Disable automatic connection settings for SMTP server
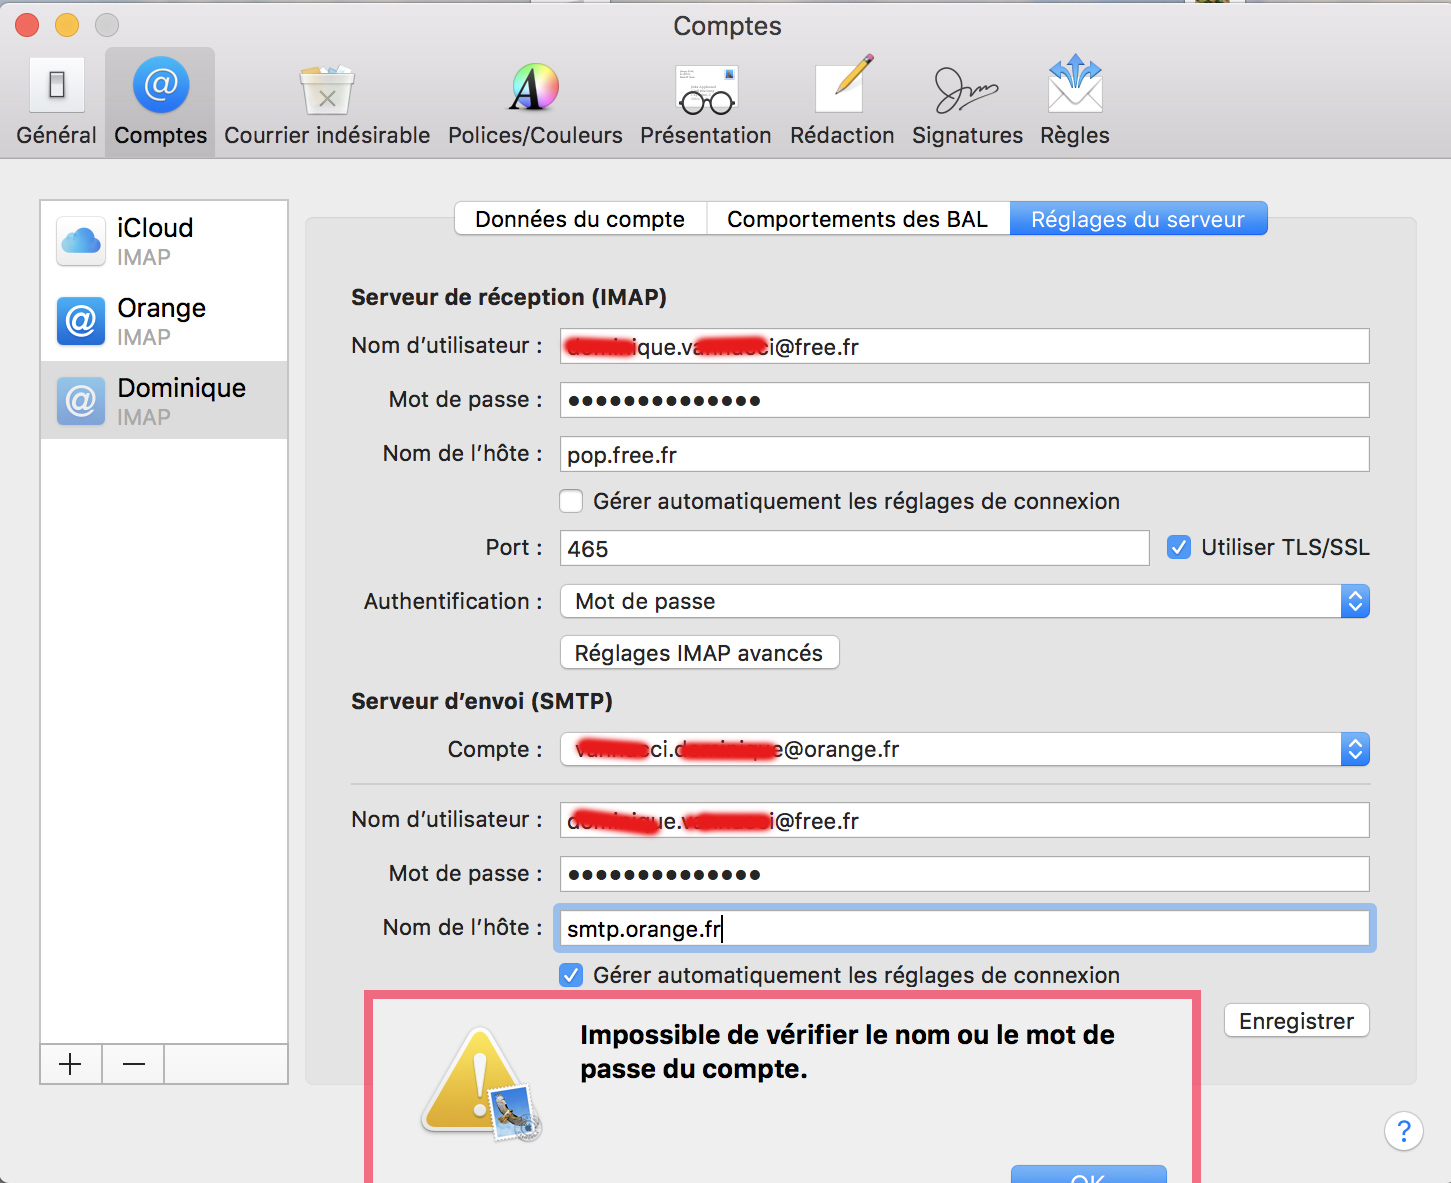Screen dimensions: 1451x1183 (571, 975)
